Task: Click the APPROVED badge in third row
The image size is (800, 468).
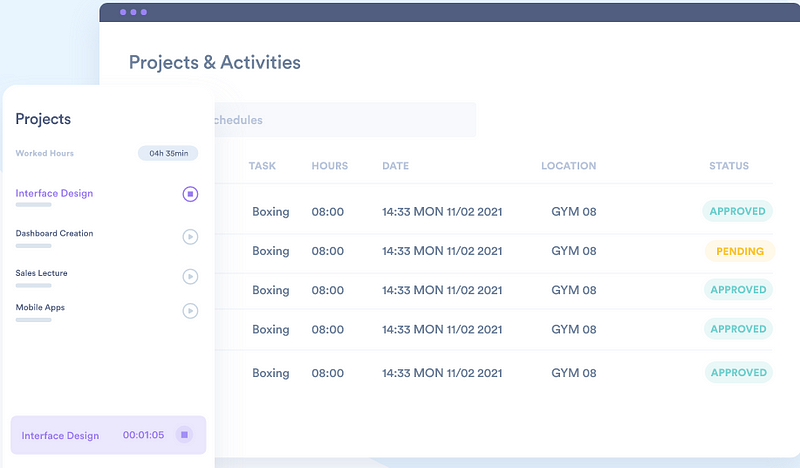Action: coord(738,290)
